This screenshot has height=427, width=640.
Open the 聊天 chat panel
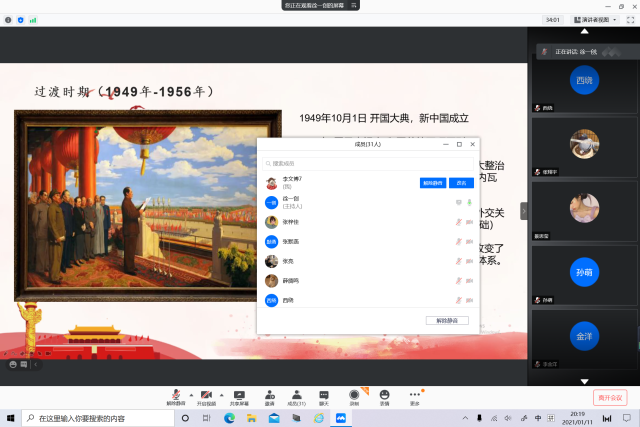click(323, 394)
